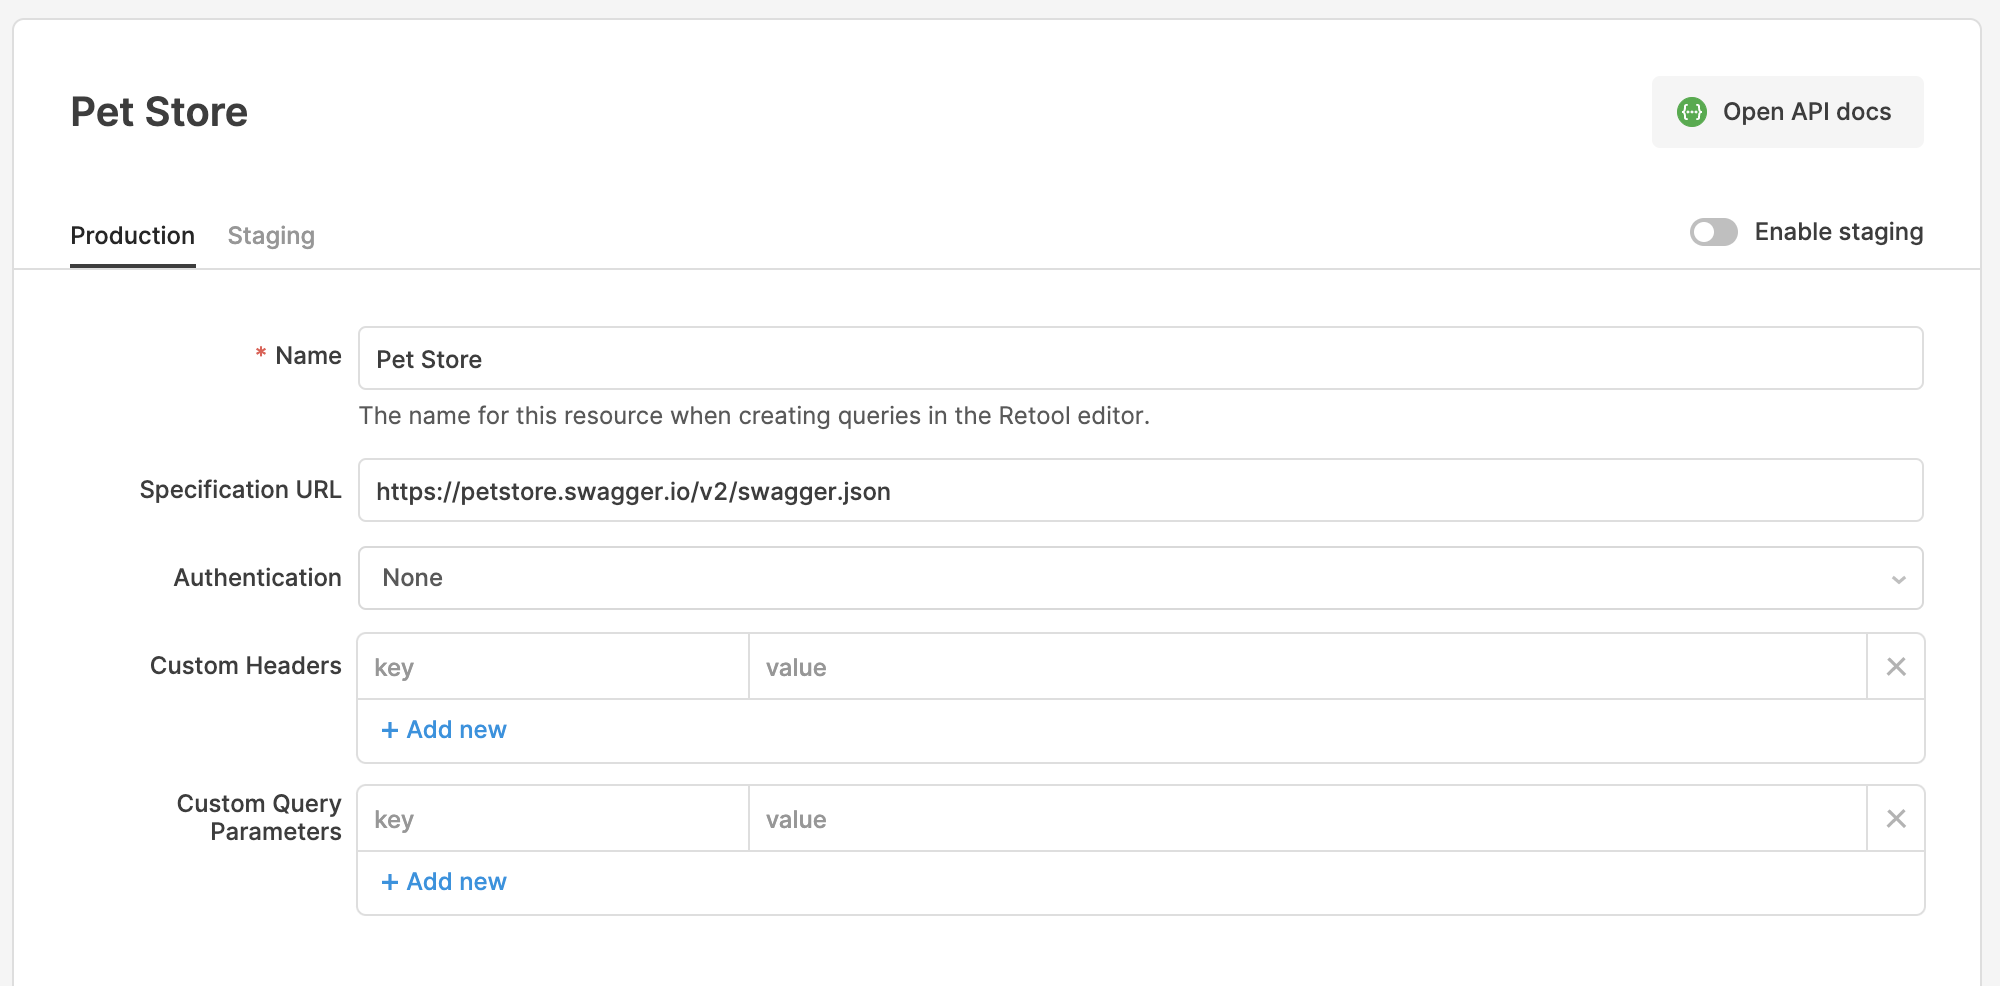Click the Pet Store page heading
2000x986 pixels.
[159, 112]
